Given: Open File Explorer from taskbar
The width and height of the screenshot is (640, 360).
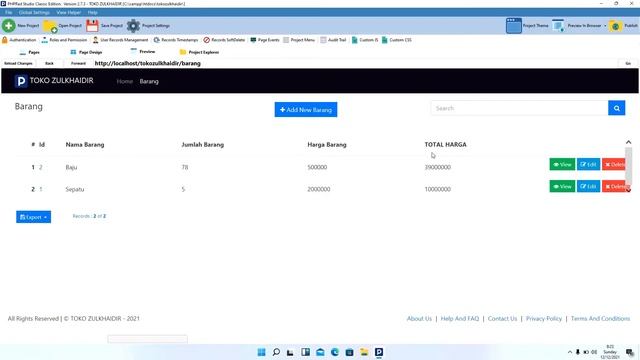Looking at the screenshot, I should 364,352.
